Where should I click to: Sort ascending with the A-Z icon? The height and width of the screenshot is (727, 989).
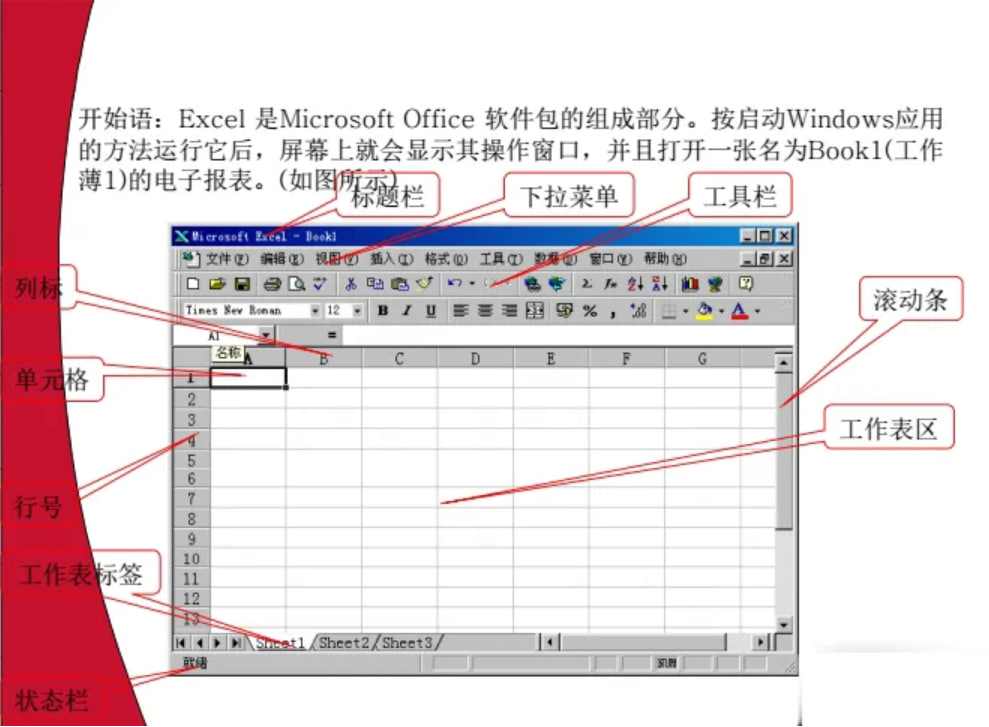634,285
